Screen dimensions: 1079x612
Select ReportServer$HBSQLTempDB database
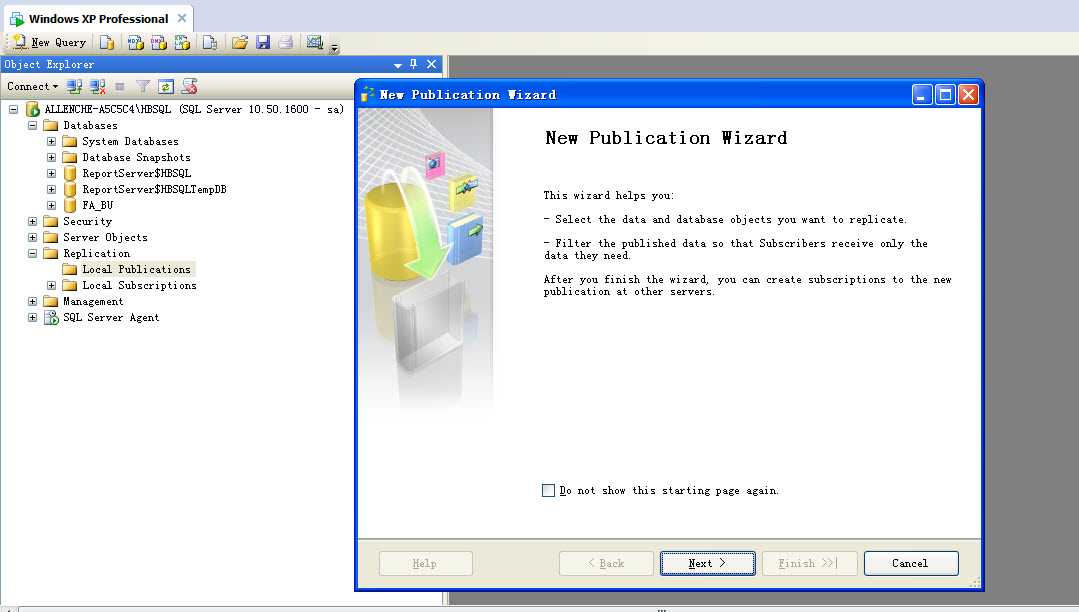pos(154,189)
